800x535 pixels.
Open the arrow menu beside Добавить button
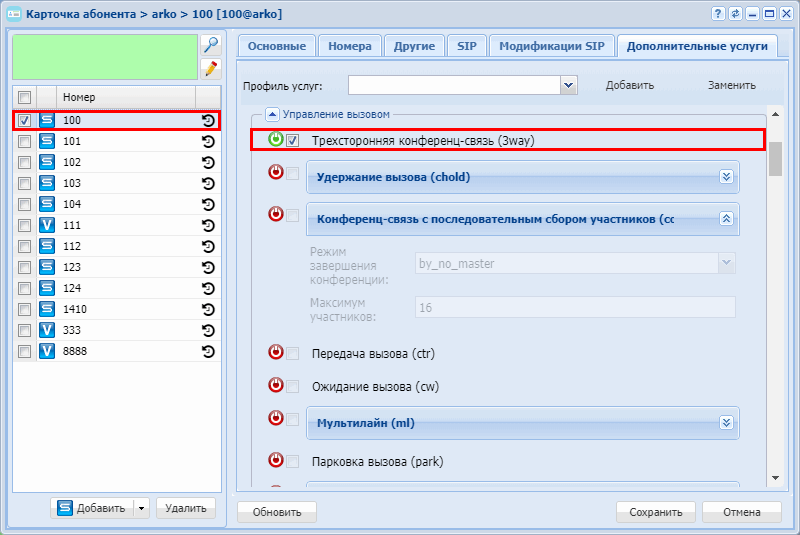(141, 508)
